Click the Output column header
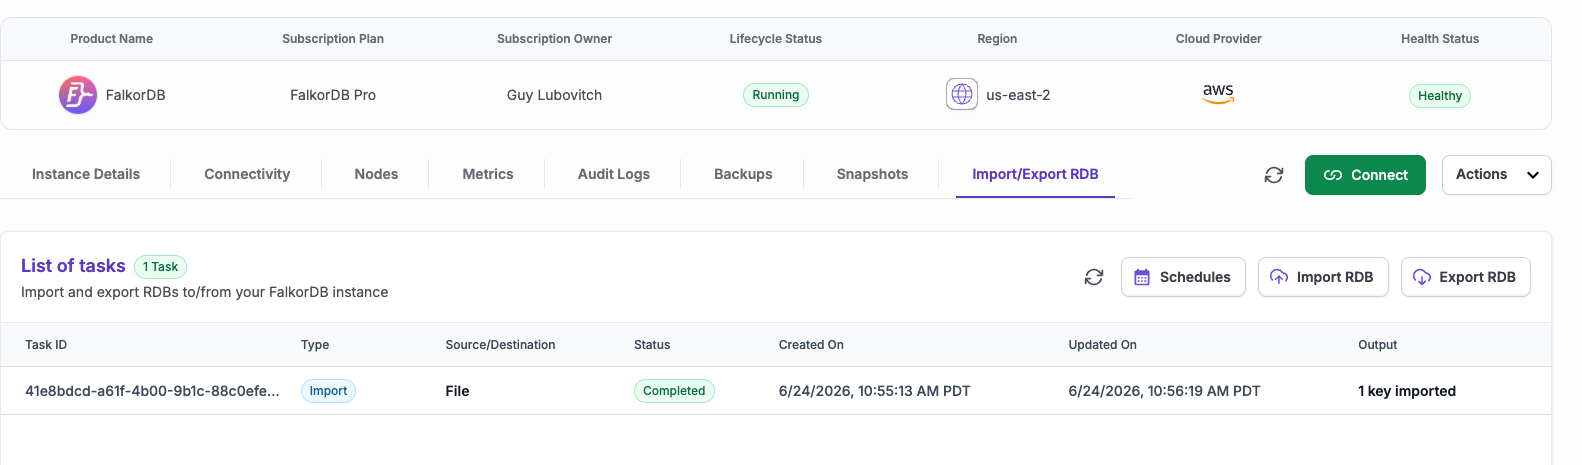Viewport: 1582px width, 465px height. coord(1377,345)
